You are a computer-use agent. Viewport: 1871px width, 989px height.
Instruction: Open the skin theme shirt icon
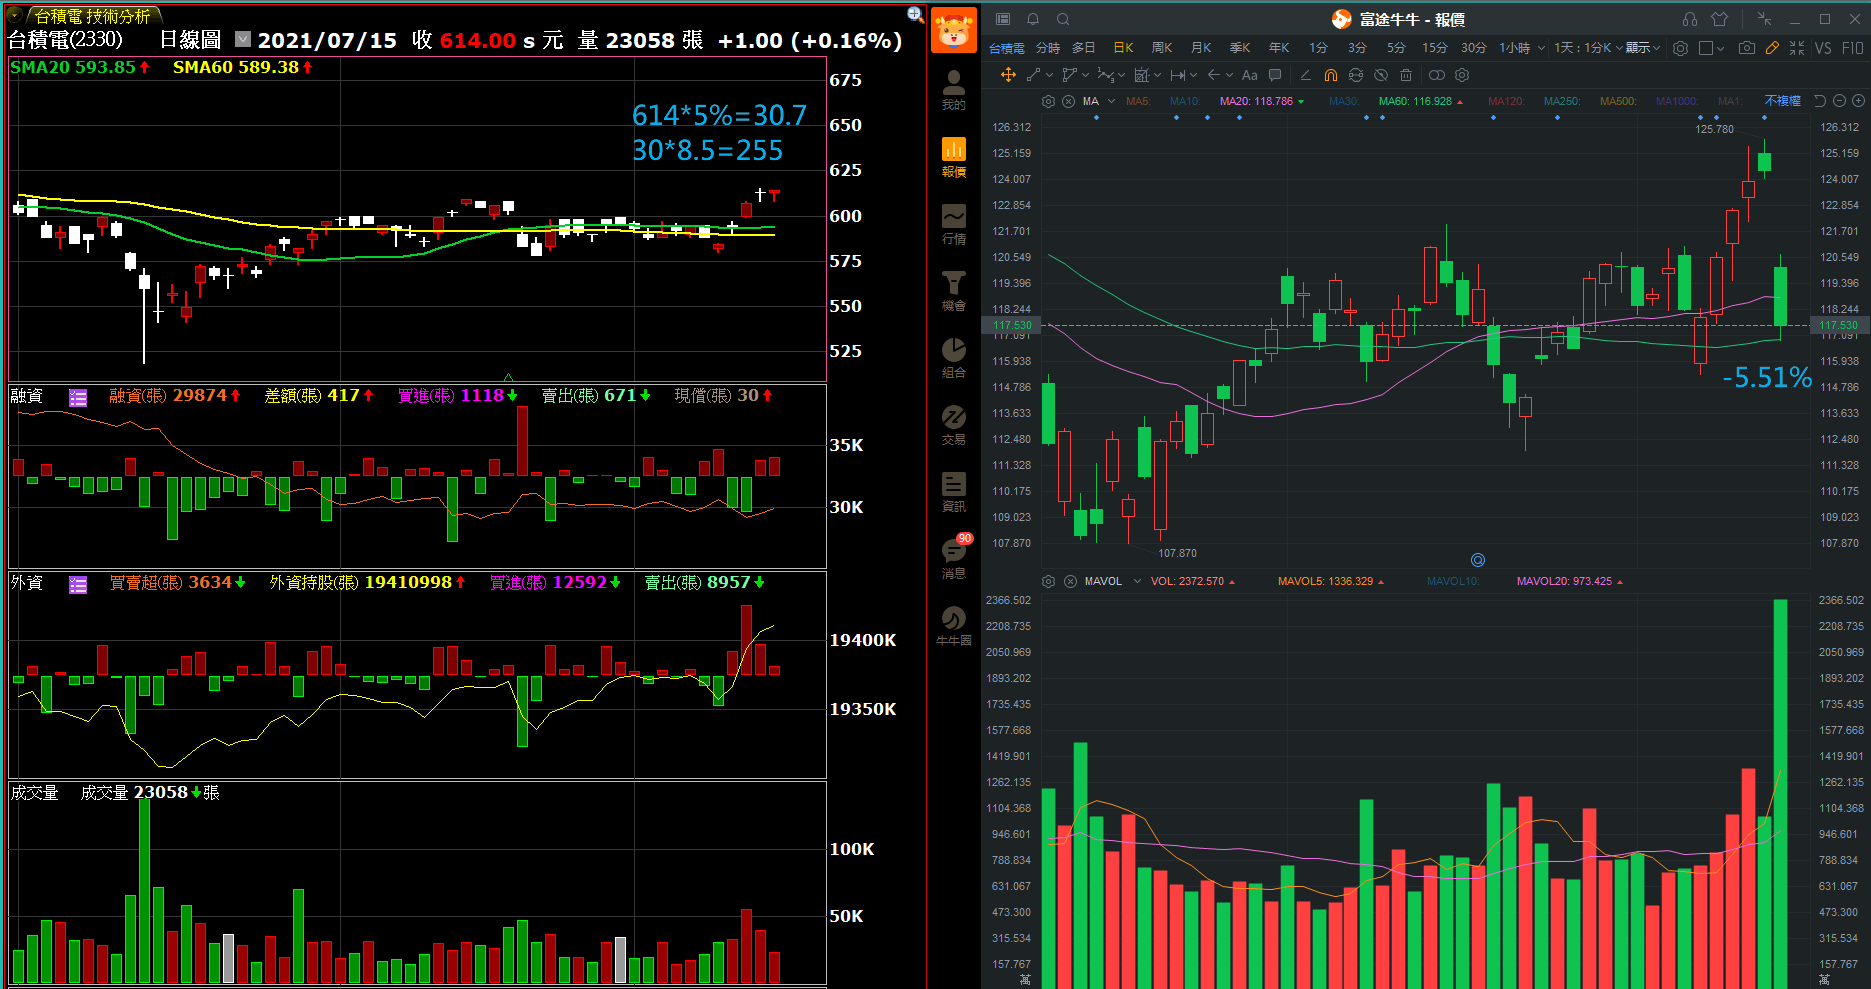[x=1720, y=19]
